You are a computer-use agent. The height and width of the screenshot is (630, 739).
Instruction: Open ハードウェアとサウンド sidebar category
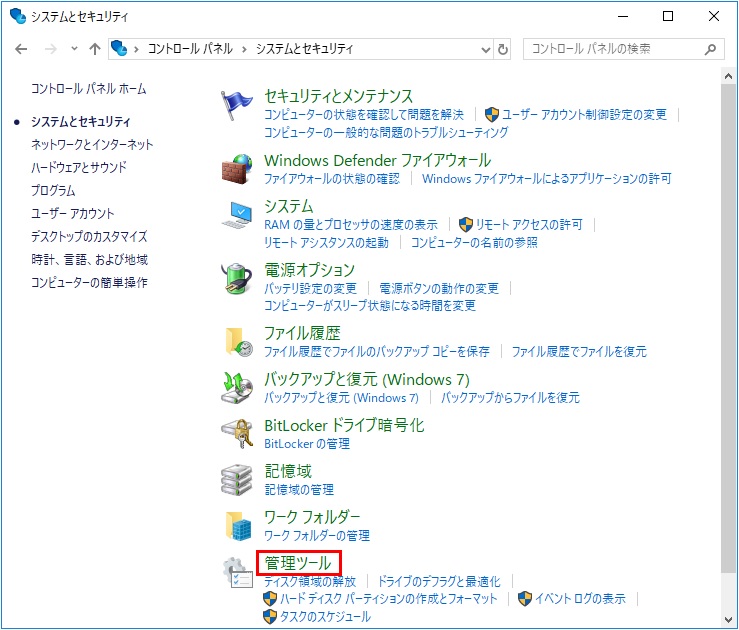(79, 167)
